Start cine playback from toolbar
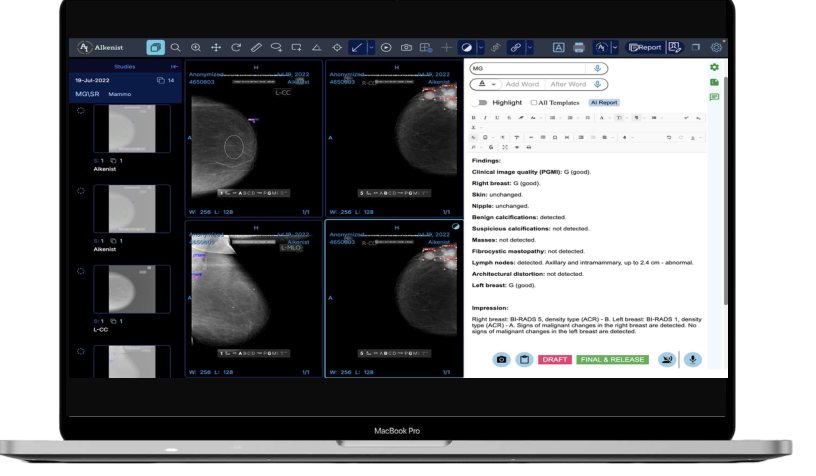This screenshot has height=476, width=816. (386, 47)
